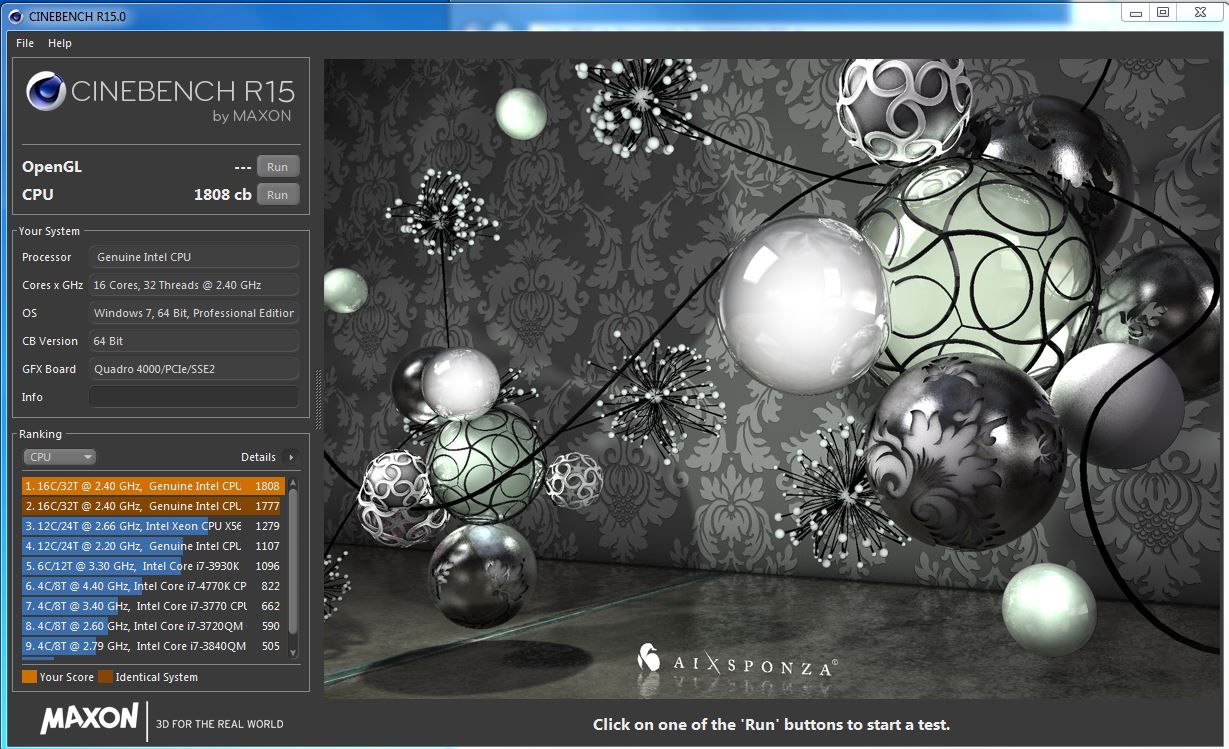The image size is (1229, 749).
Task: Click the panel splitter handle
Action: click(x=318, y=398)
